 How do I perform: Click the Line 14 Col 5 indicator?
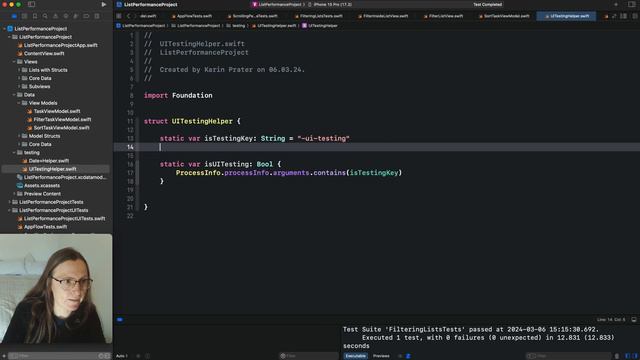(611, 320)
